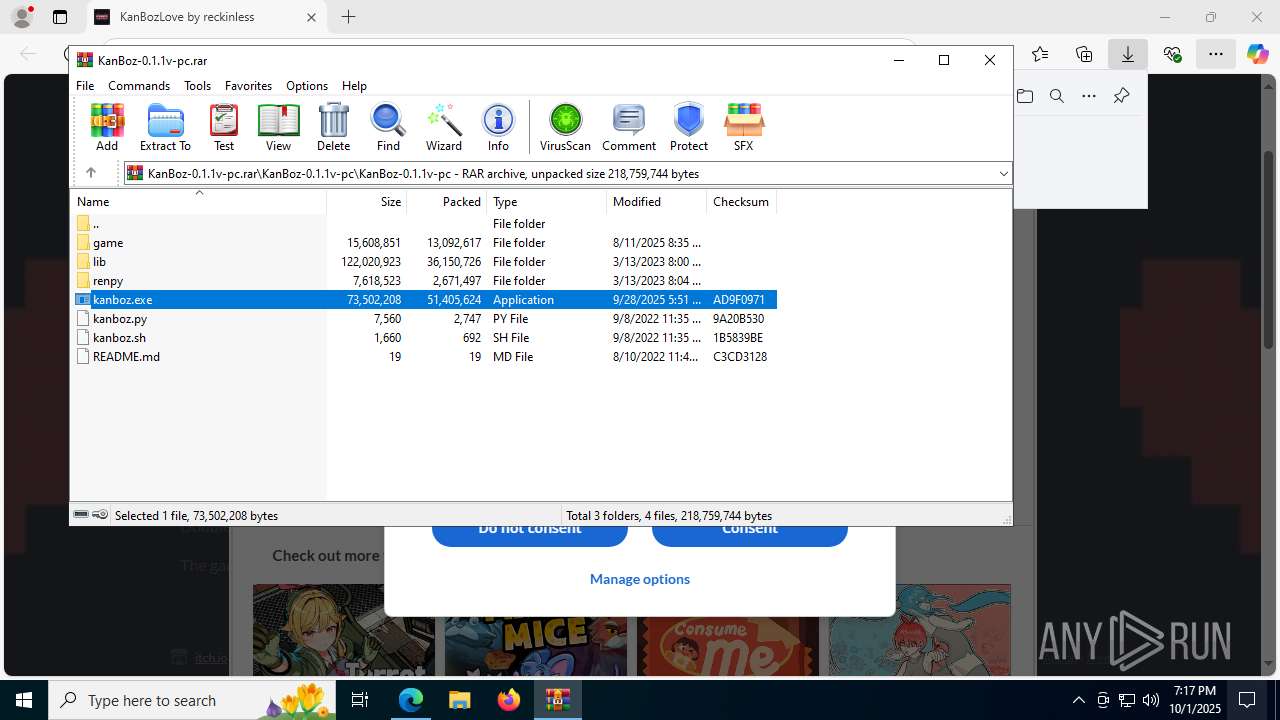Open new browser tab
This screenshot has height=720, width=1280.
pos(348,17)
